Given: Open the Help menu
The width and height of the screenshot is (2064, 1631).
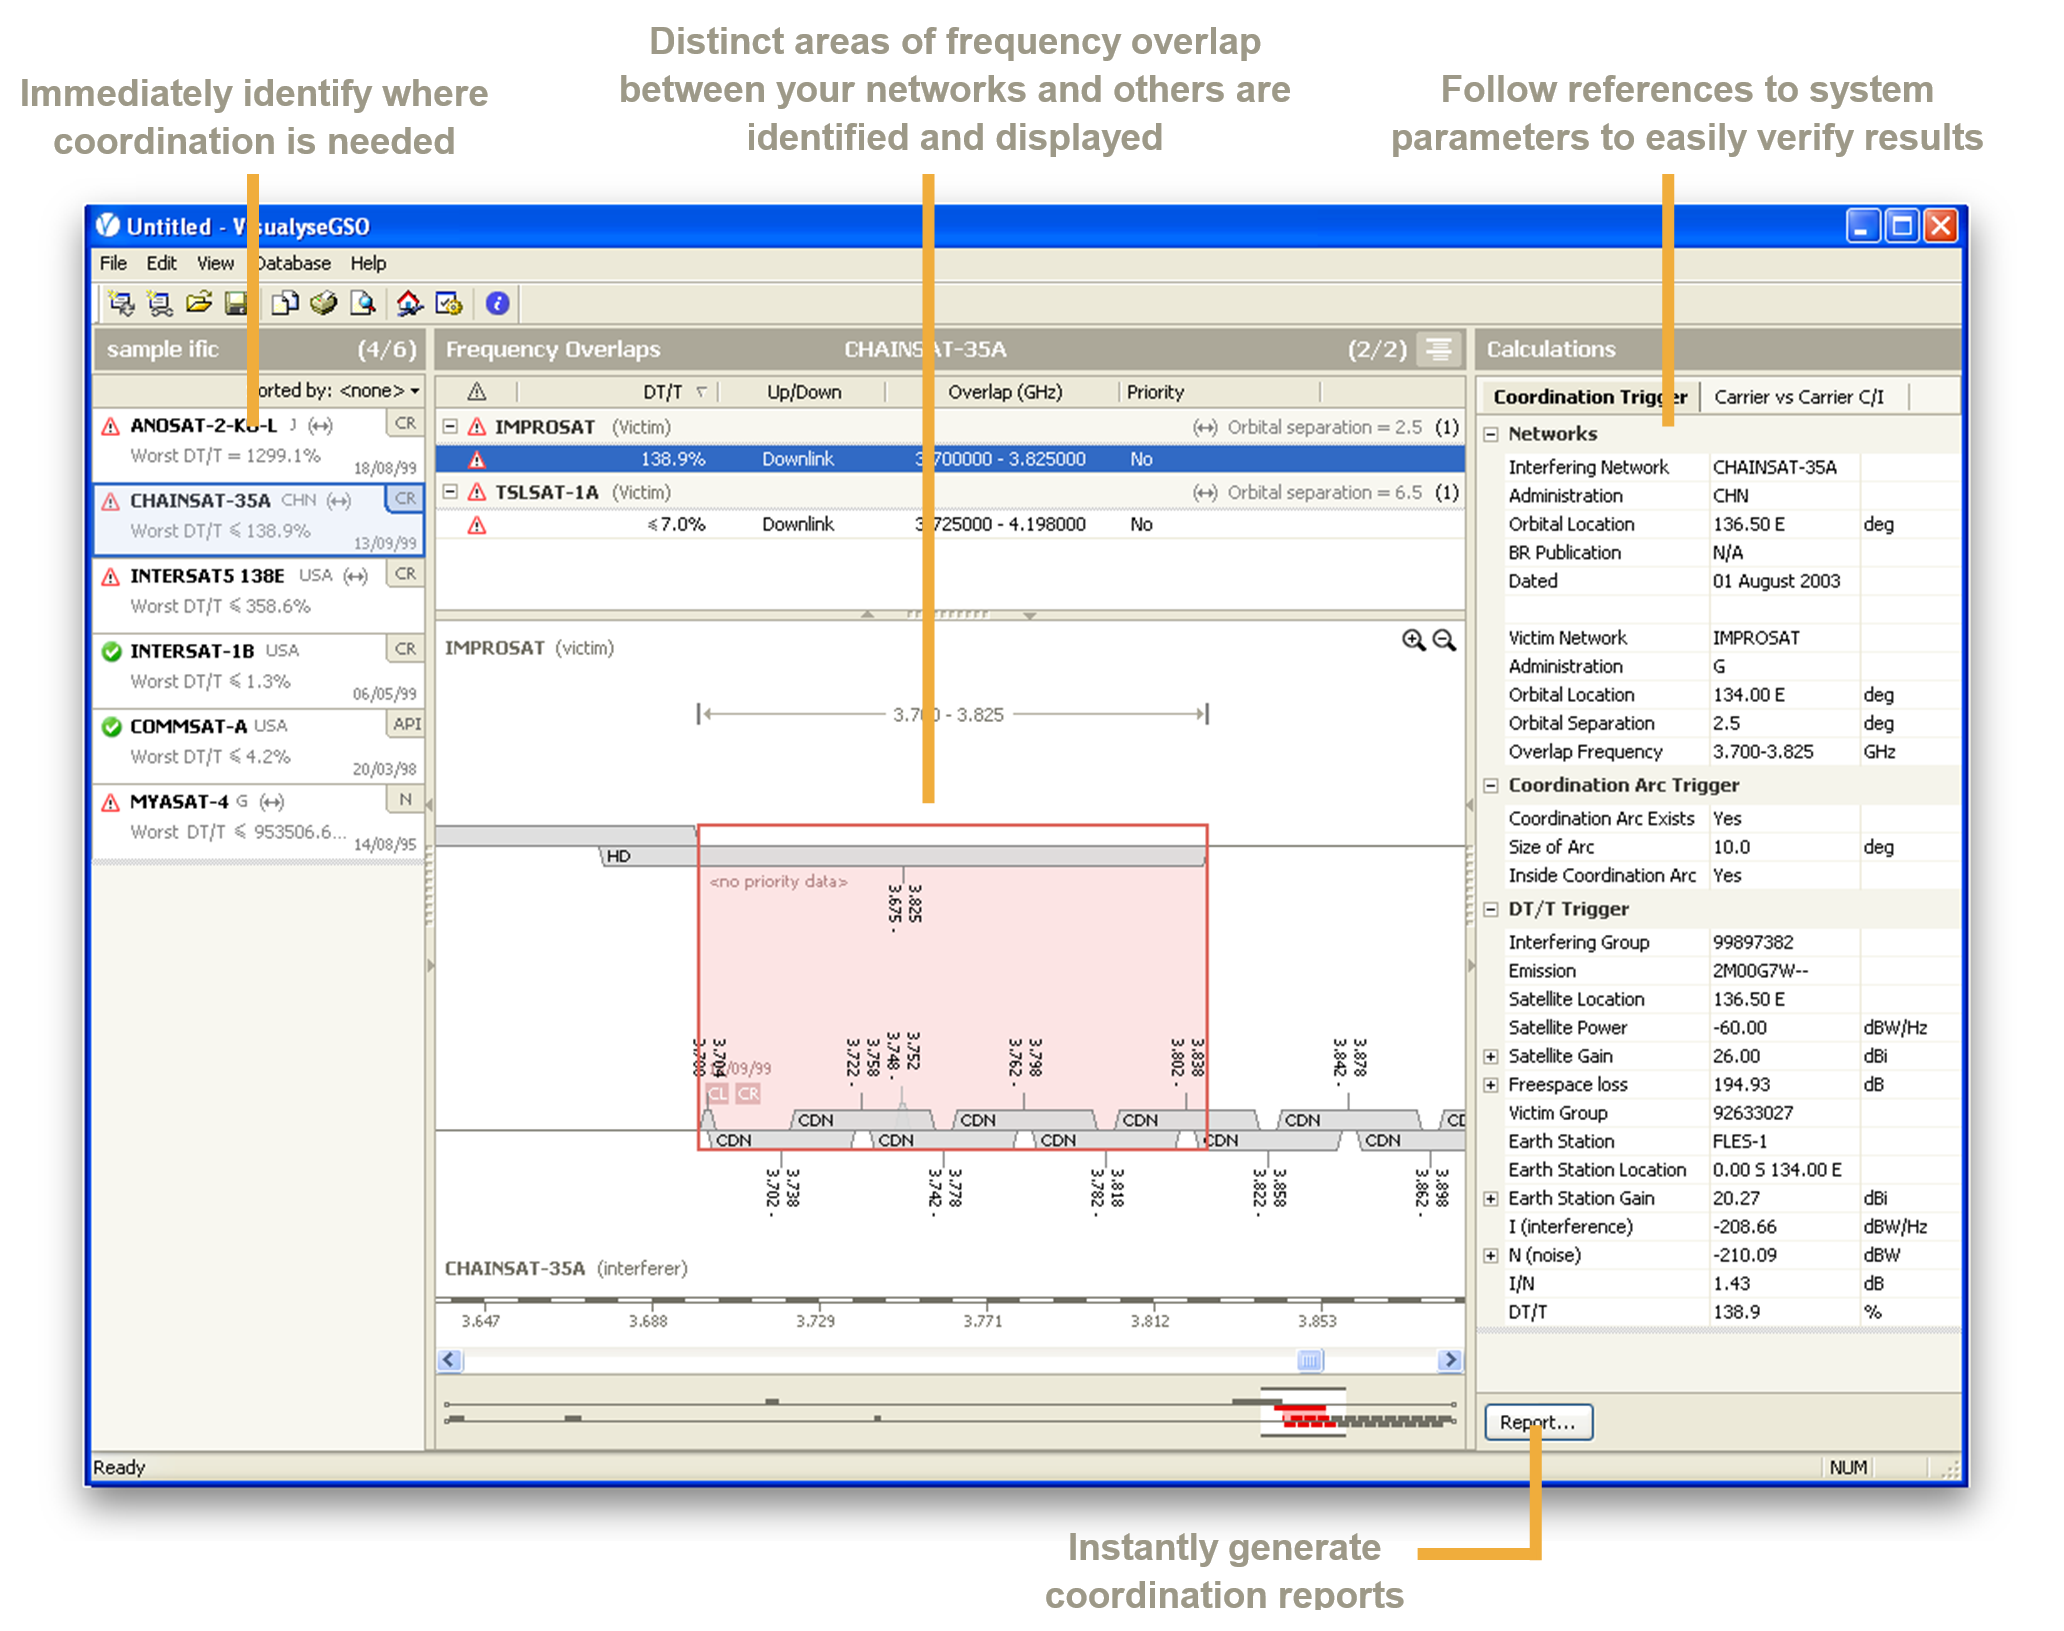Looking at the screenshot, I should (x=368, y=263).
